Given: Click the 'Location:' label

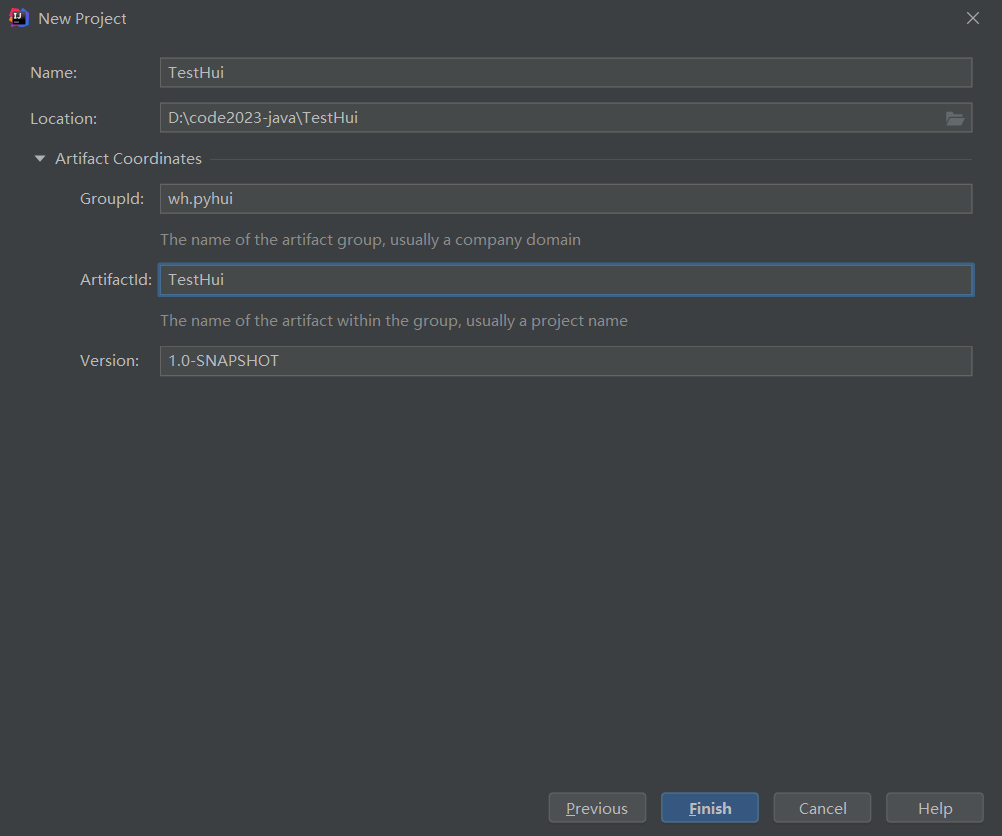Looking at the screenshot, I should [64, 118].
